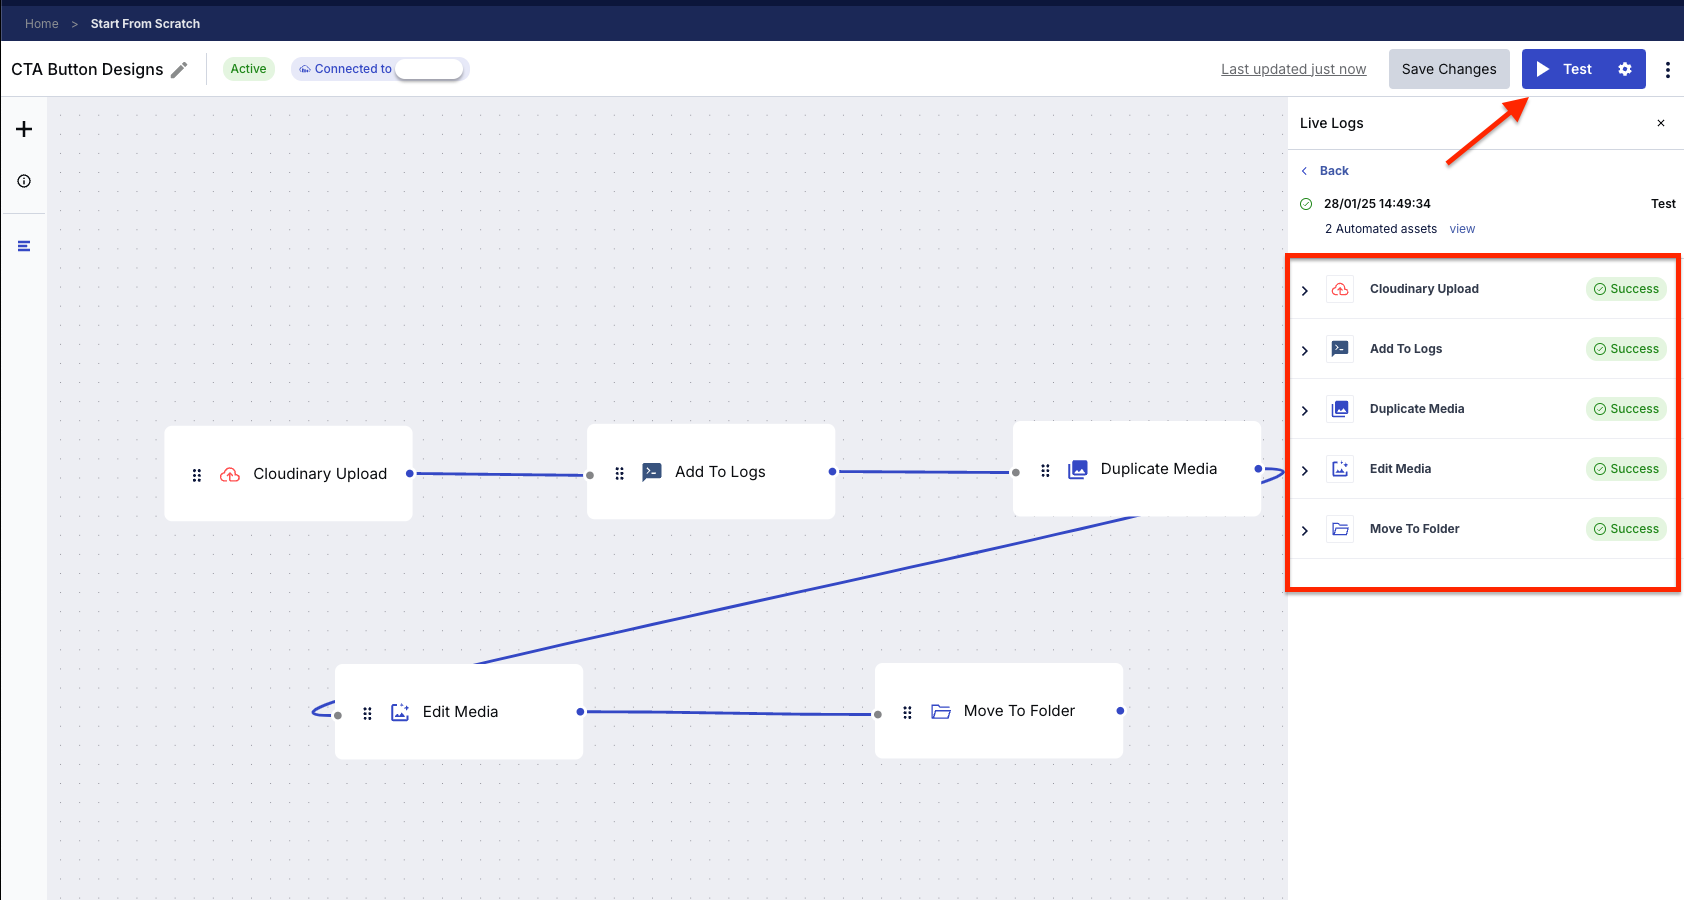Expand the Duplicate Media log entry chevron

pyautogui.click(x=1305, y=410)
